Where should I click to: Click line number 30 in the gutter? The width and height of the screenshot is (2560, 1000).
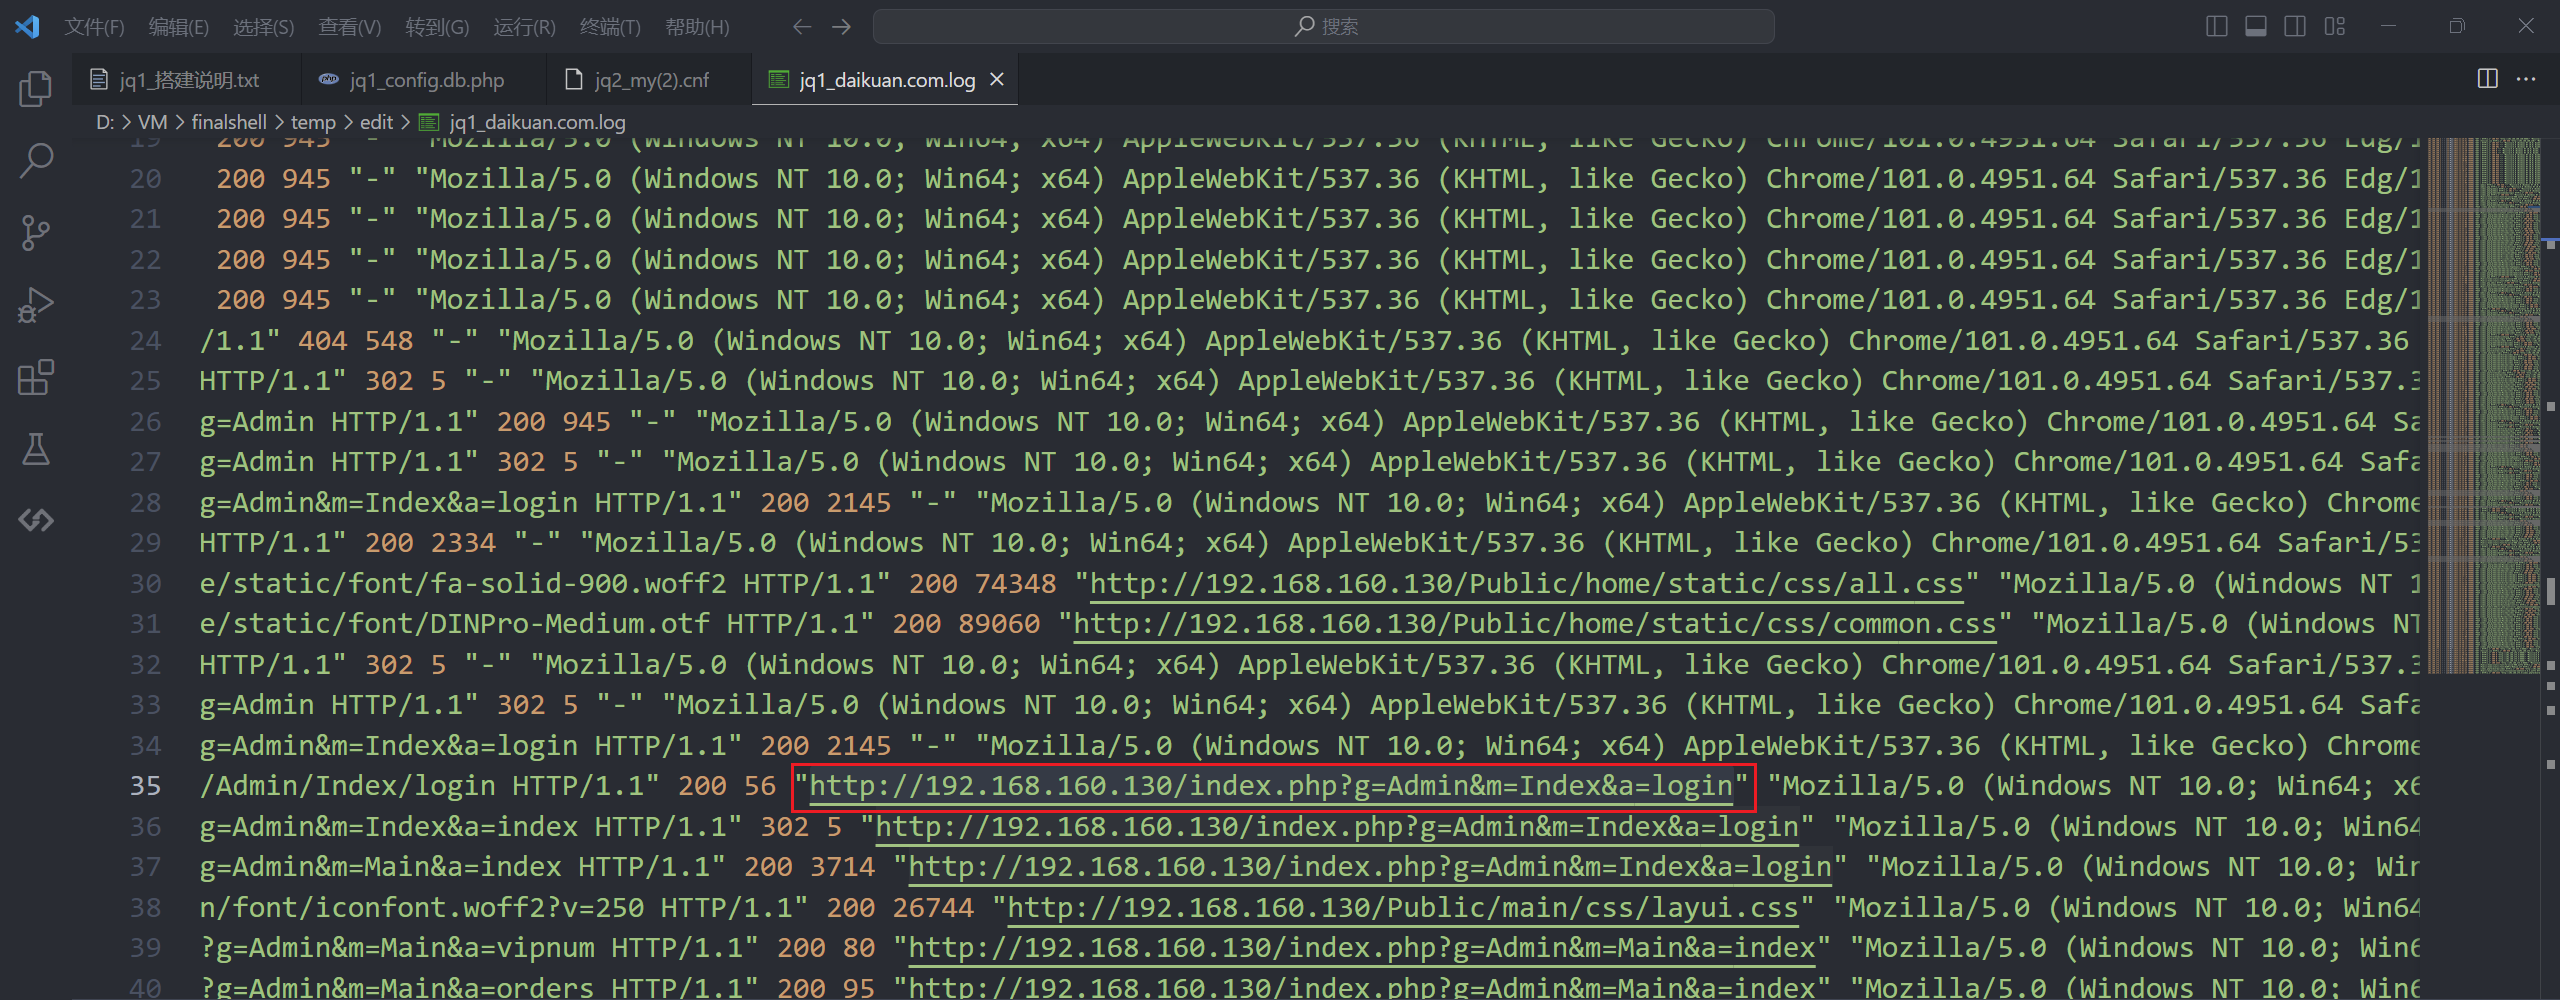click(x=145, y=583)
